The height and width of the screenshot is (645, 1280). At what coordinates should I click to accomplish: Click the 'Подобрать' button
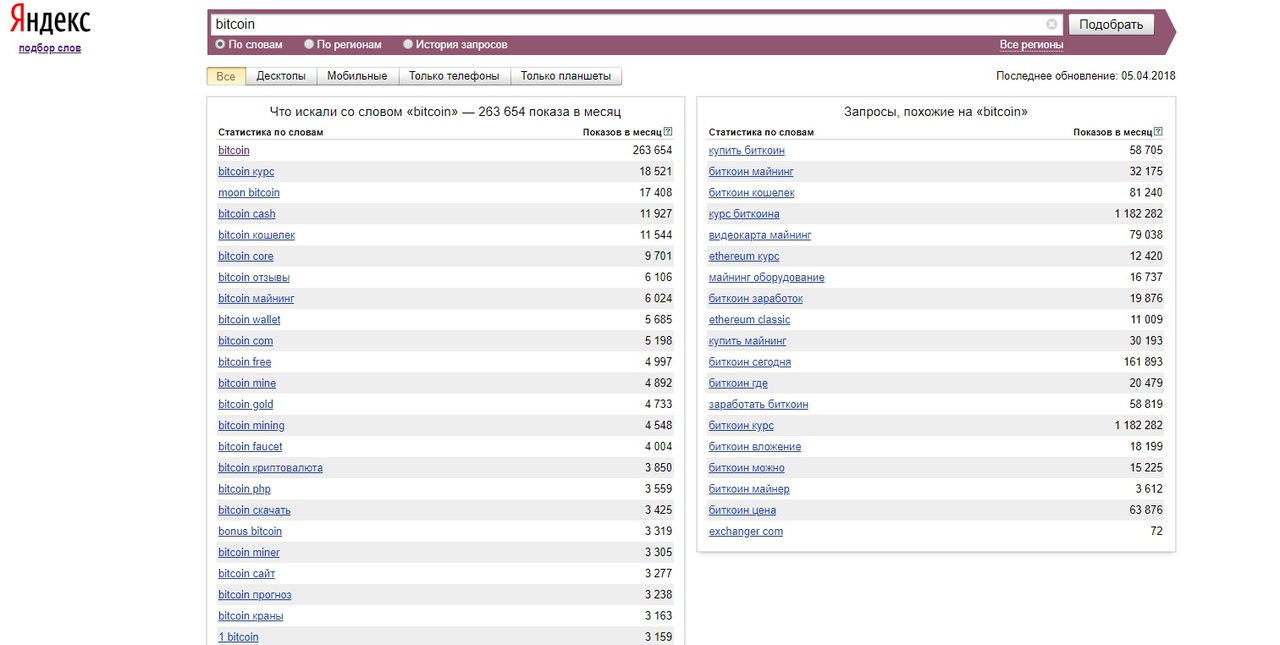pos(1111,24)
